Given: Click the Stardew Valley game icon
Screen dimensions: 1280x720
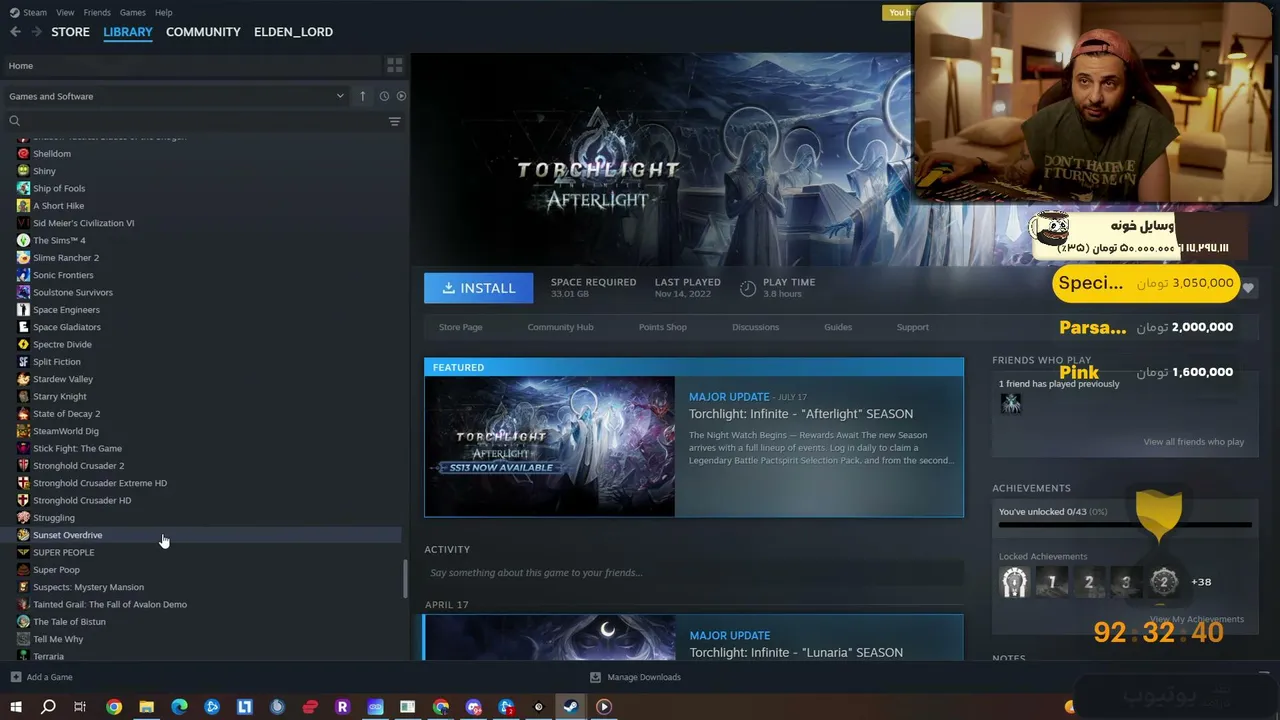Looking at the screenshot, I should [24, 379].
